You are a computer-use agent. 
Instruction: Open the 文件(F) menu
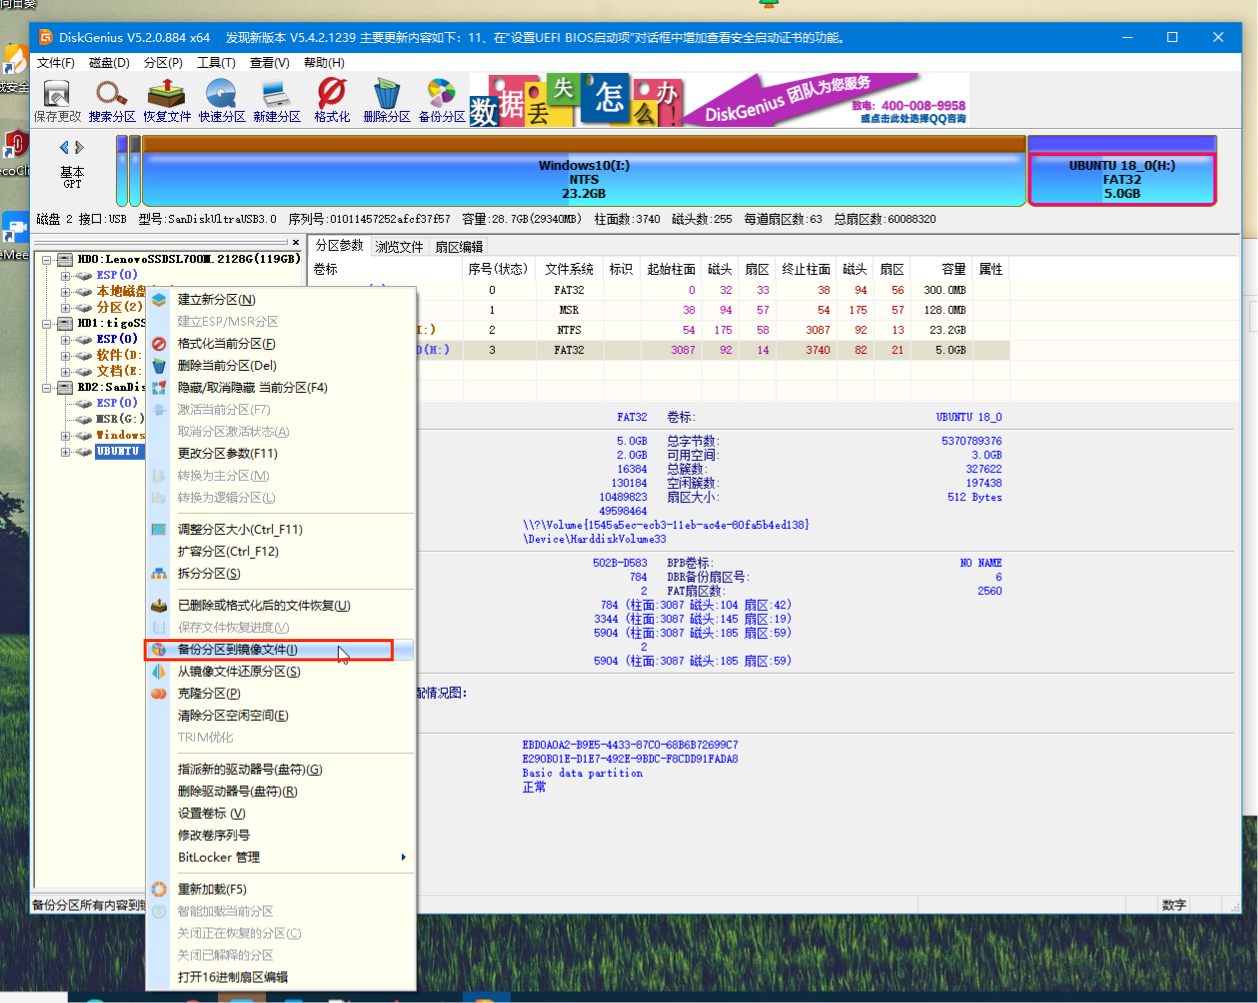pos(56,62)
